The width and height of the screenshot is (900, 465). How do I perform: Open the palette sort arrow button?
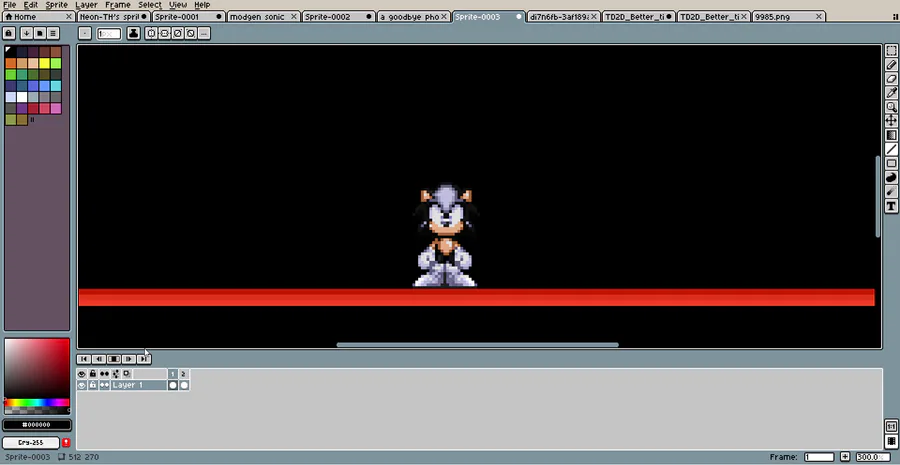coord(26,33)
